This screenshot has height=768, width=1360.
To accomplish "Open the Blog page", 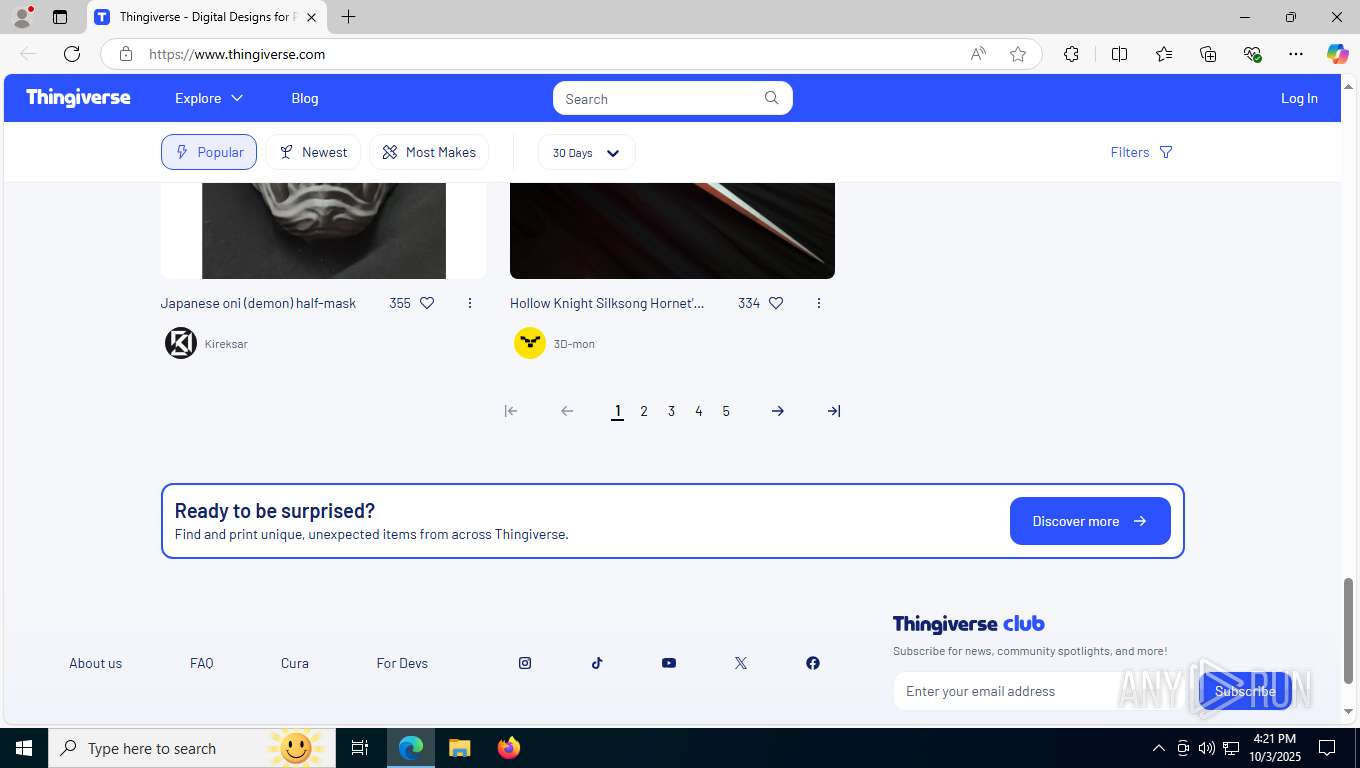I will point(305,98).
